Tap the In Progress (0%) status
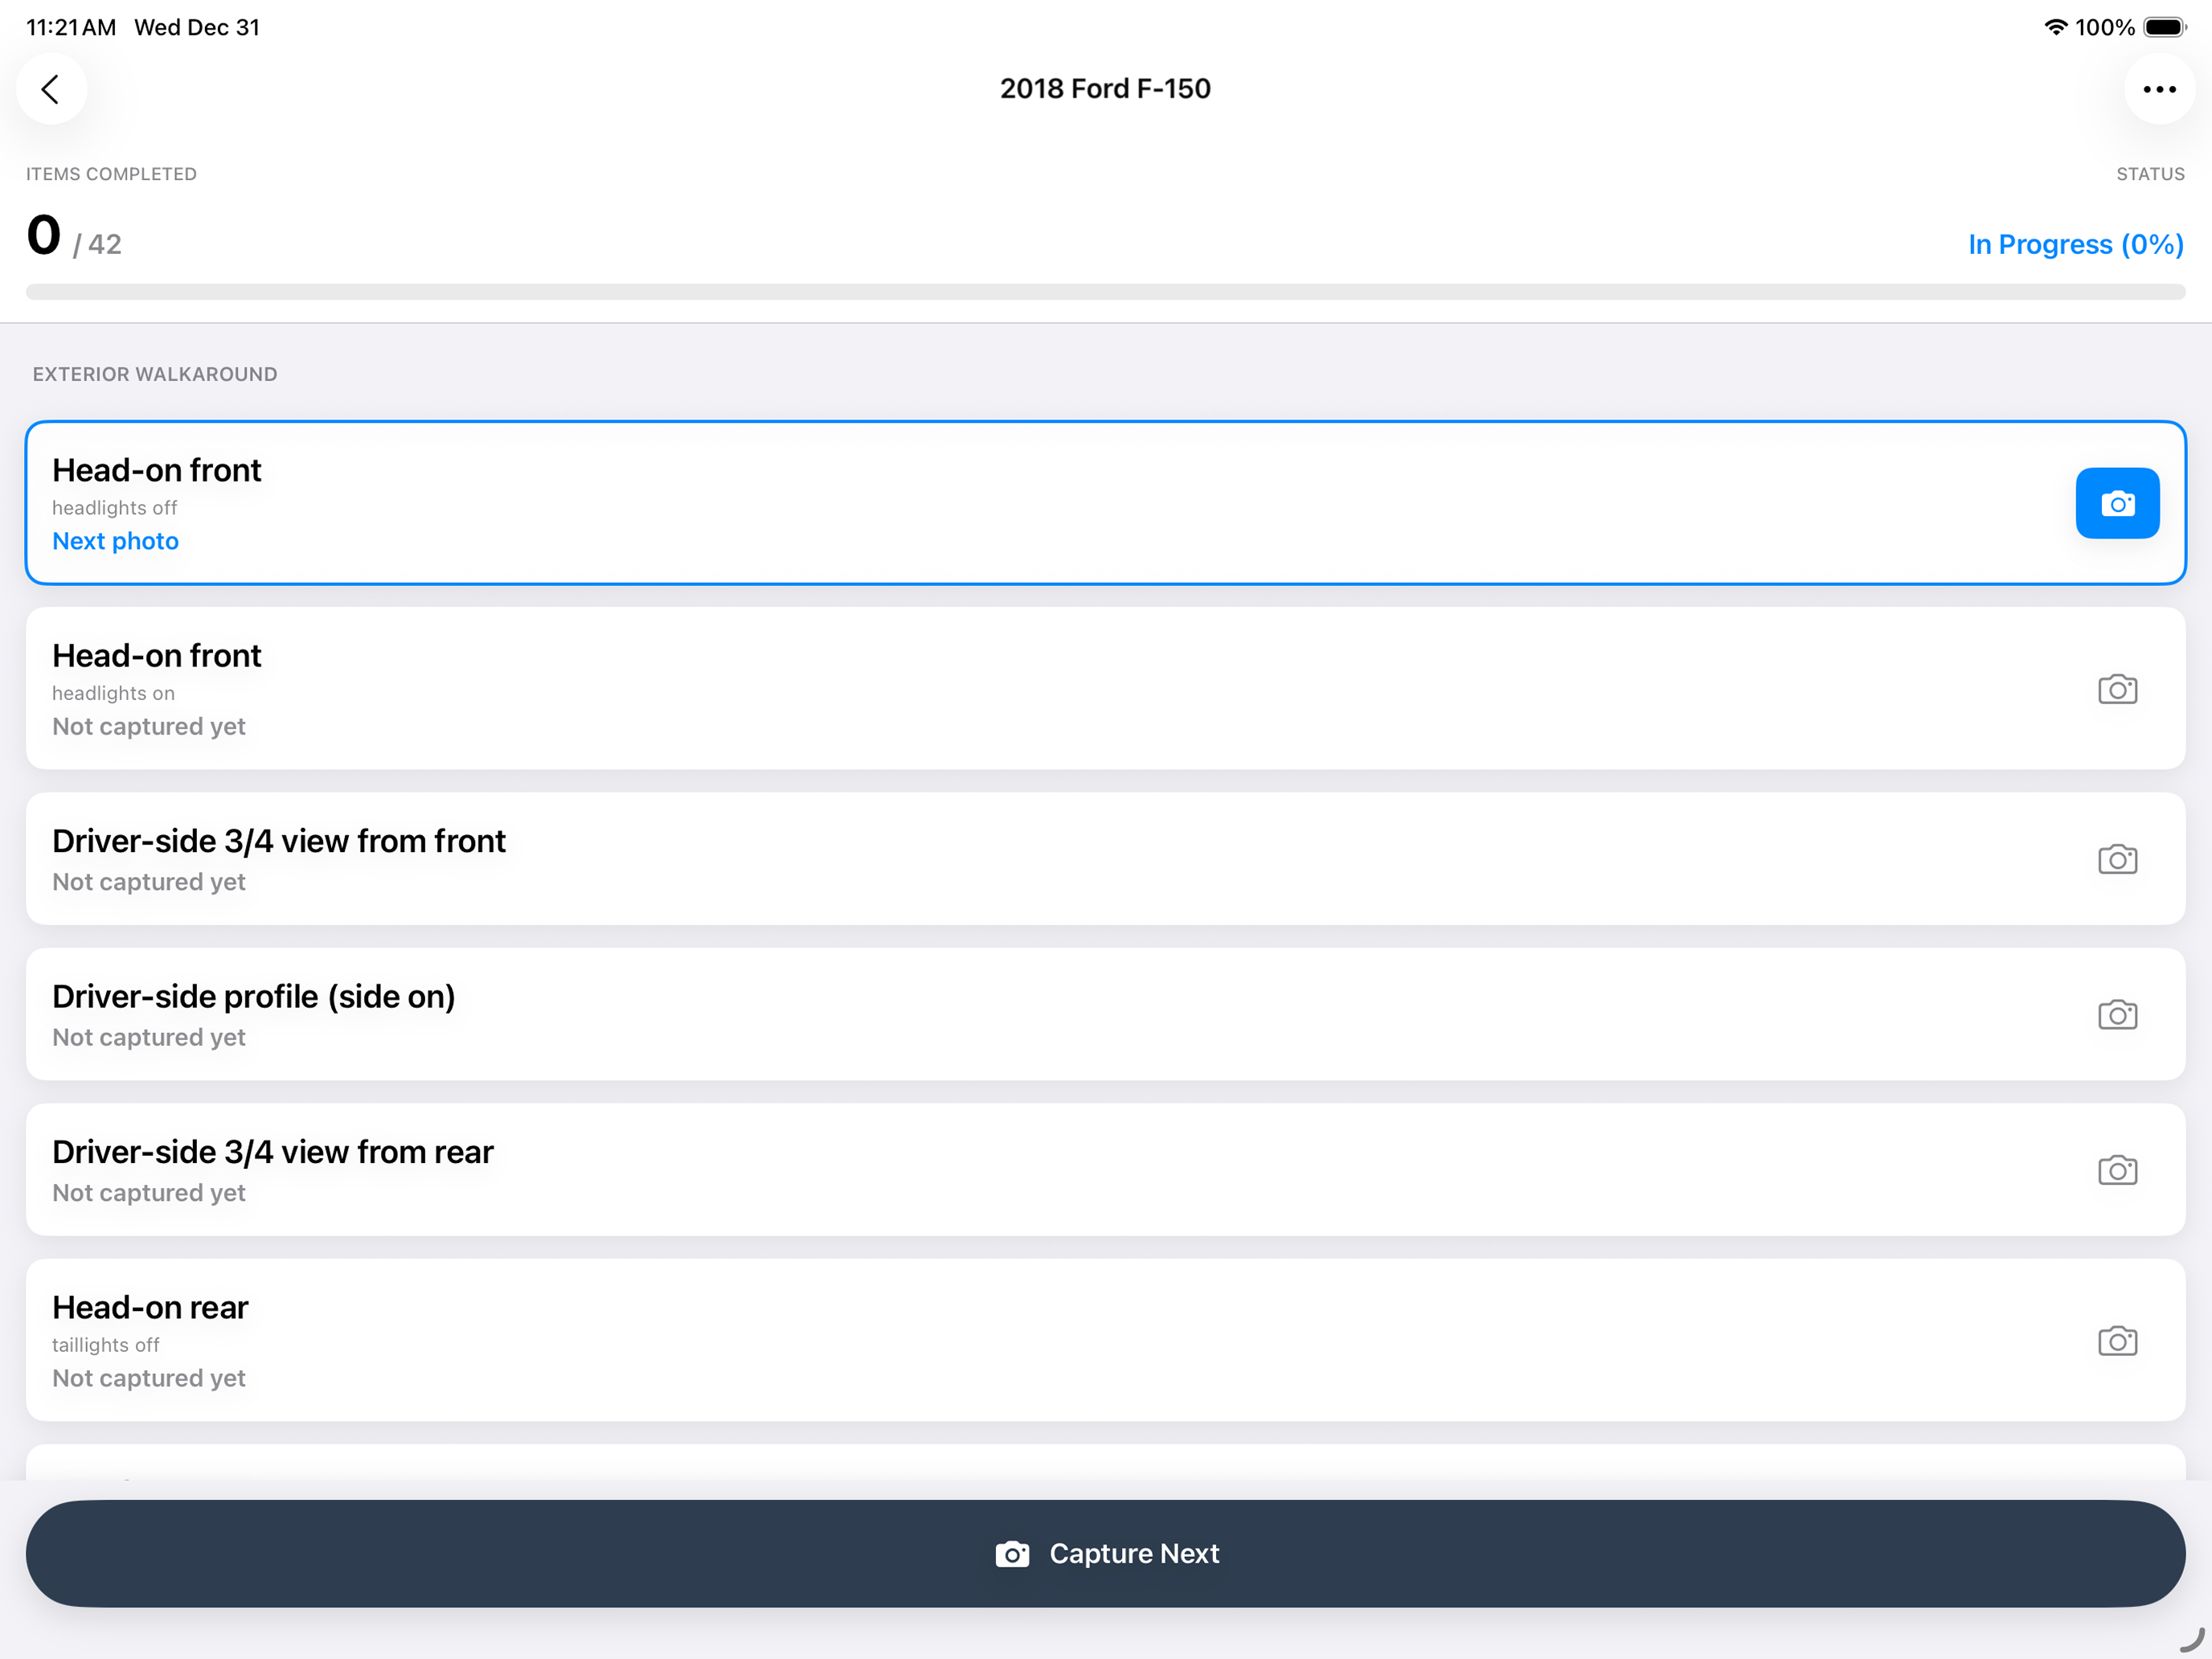The width and height of the screenshot is (2212, 1659). [x=2075, y=244]
